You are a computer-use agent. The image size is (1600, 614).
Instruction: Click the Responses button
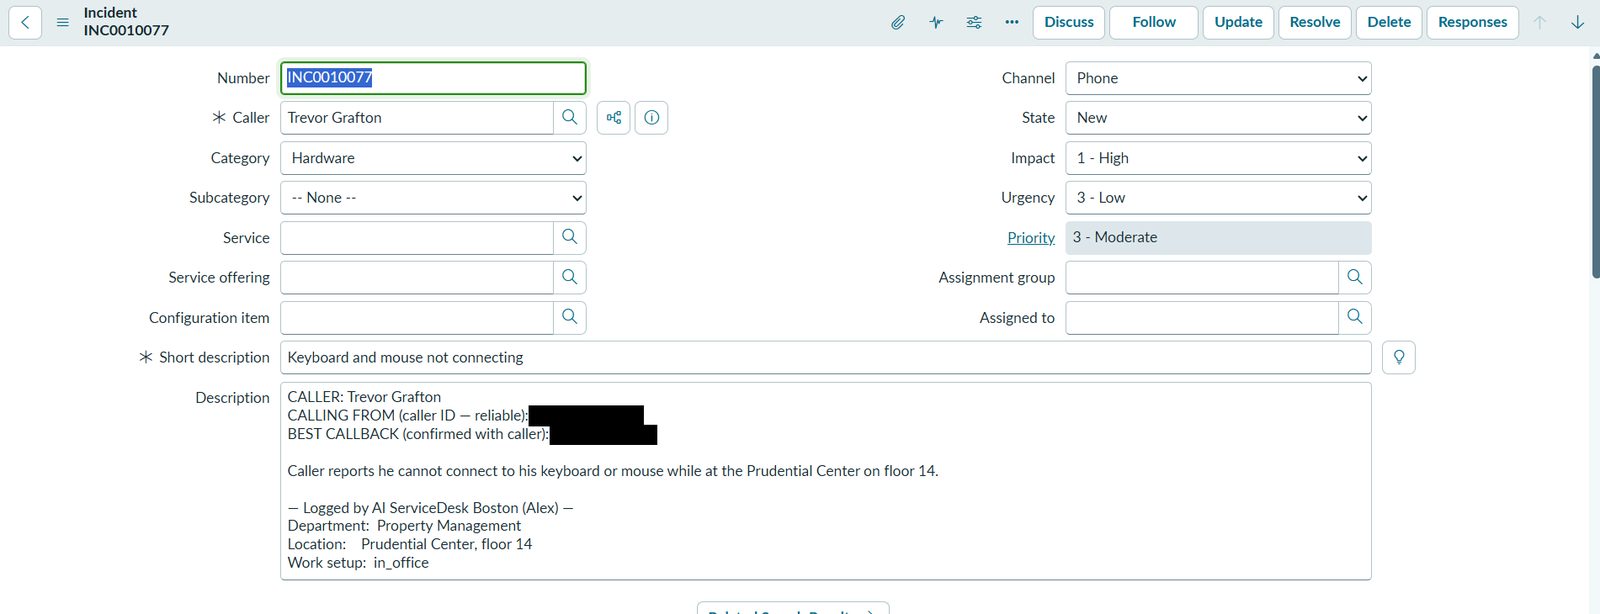coord(1473,22)
